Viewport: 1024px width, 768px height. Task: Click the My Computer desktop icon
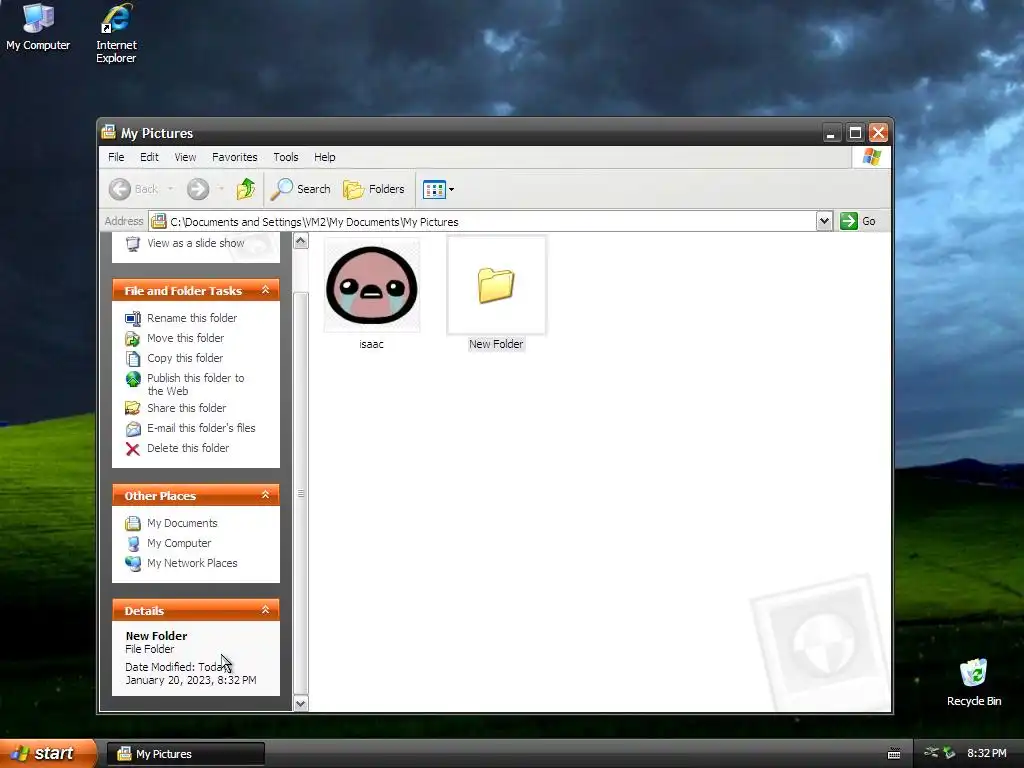(38, 27)
